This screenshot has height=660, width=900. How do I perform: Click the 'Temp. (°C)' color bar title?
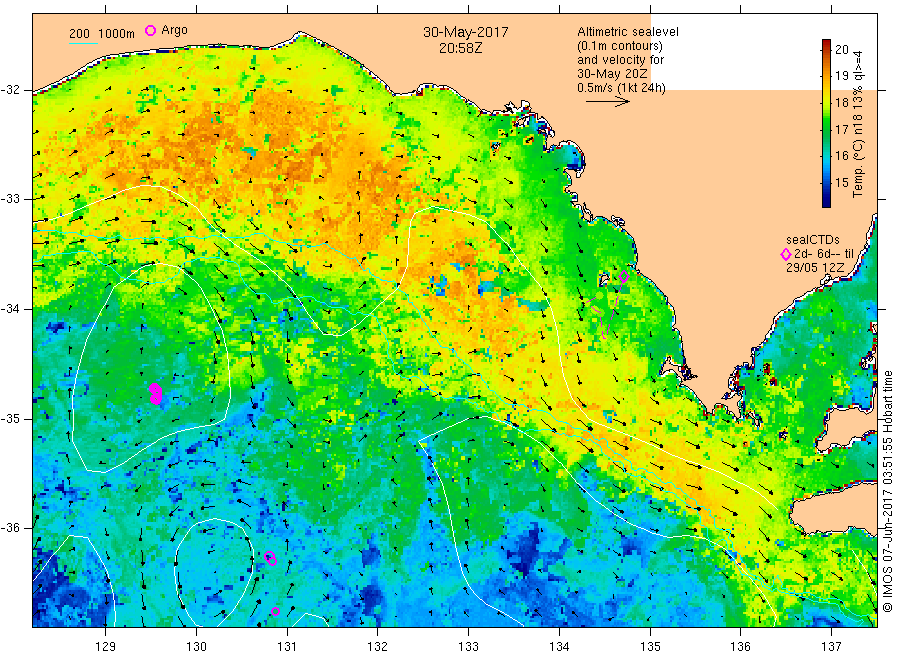[858, 173]
